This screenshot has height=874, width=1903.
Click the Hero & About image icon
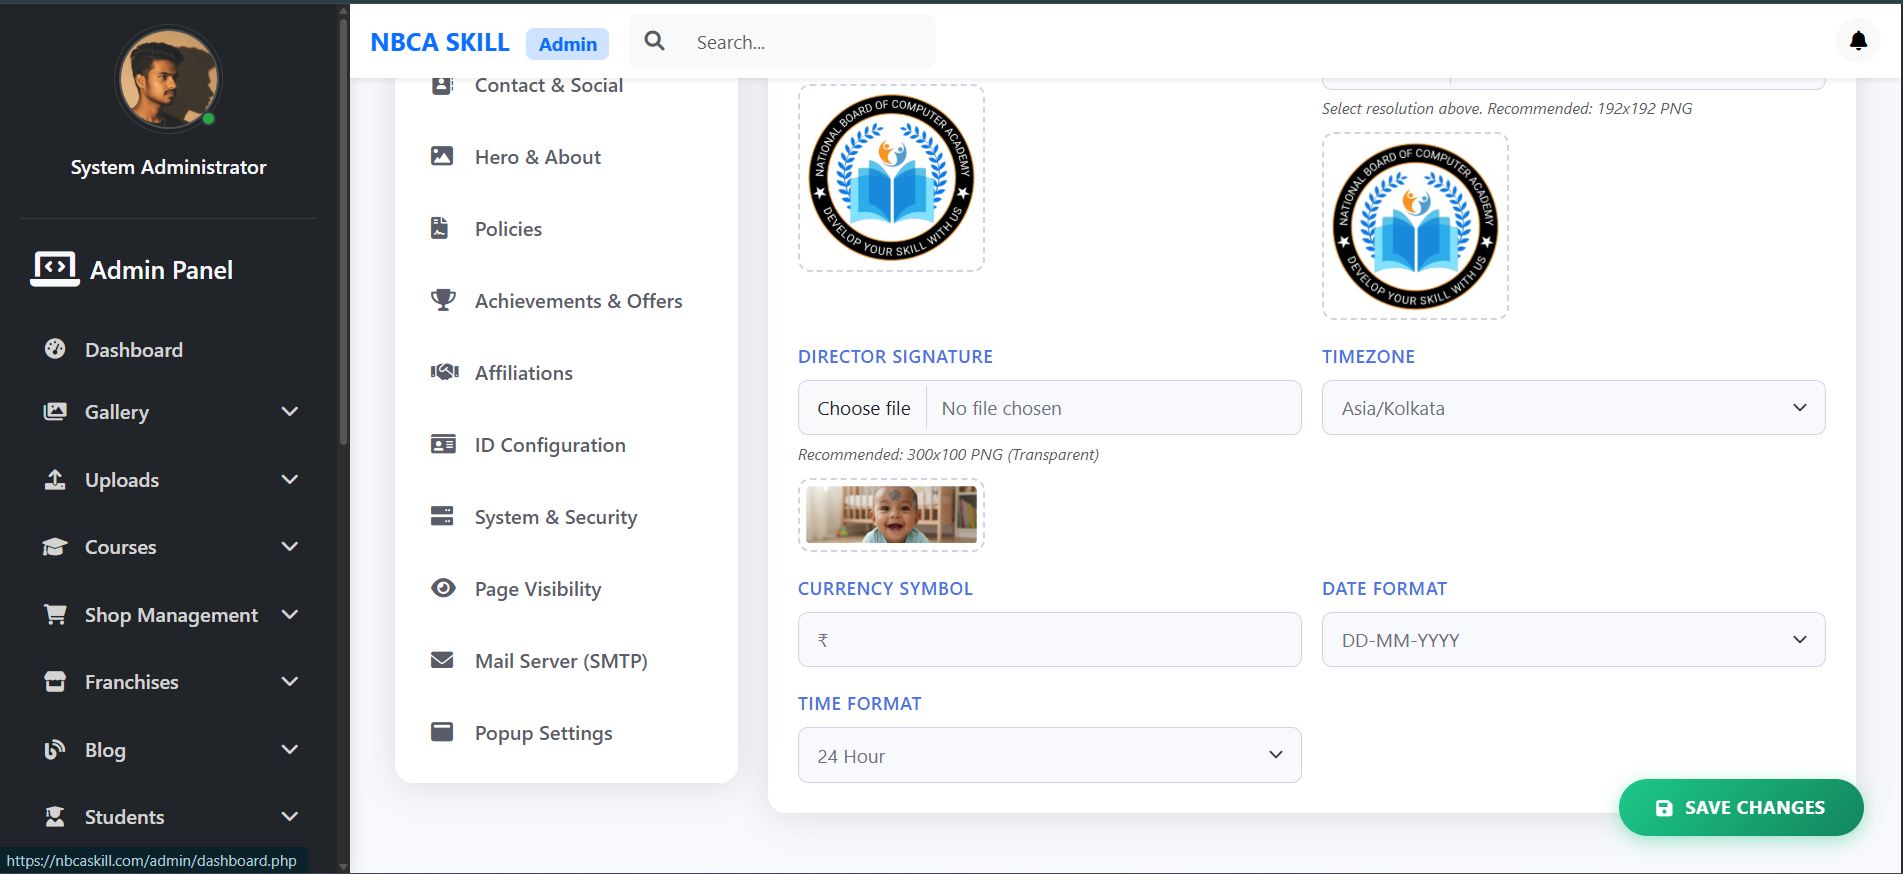pyautogui.click(x=442, y=156)
